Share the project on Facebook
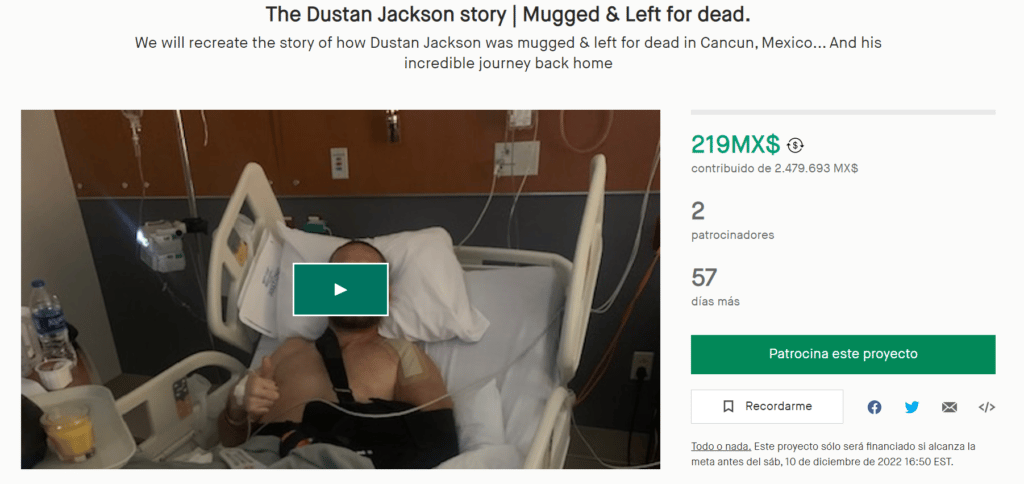 click(x=874, y=407)
